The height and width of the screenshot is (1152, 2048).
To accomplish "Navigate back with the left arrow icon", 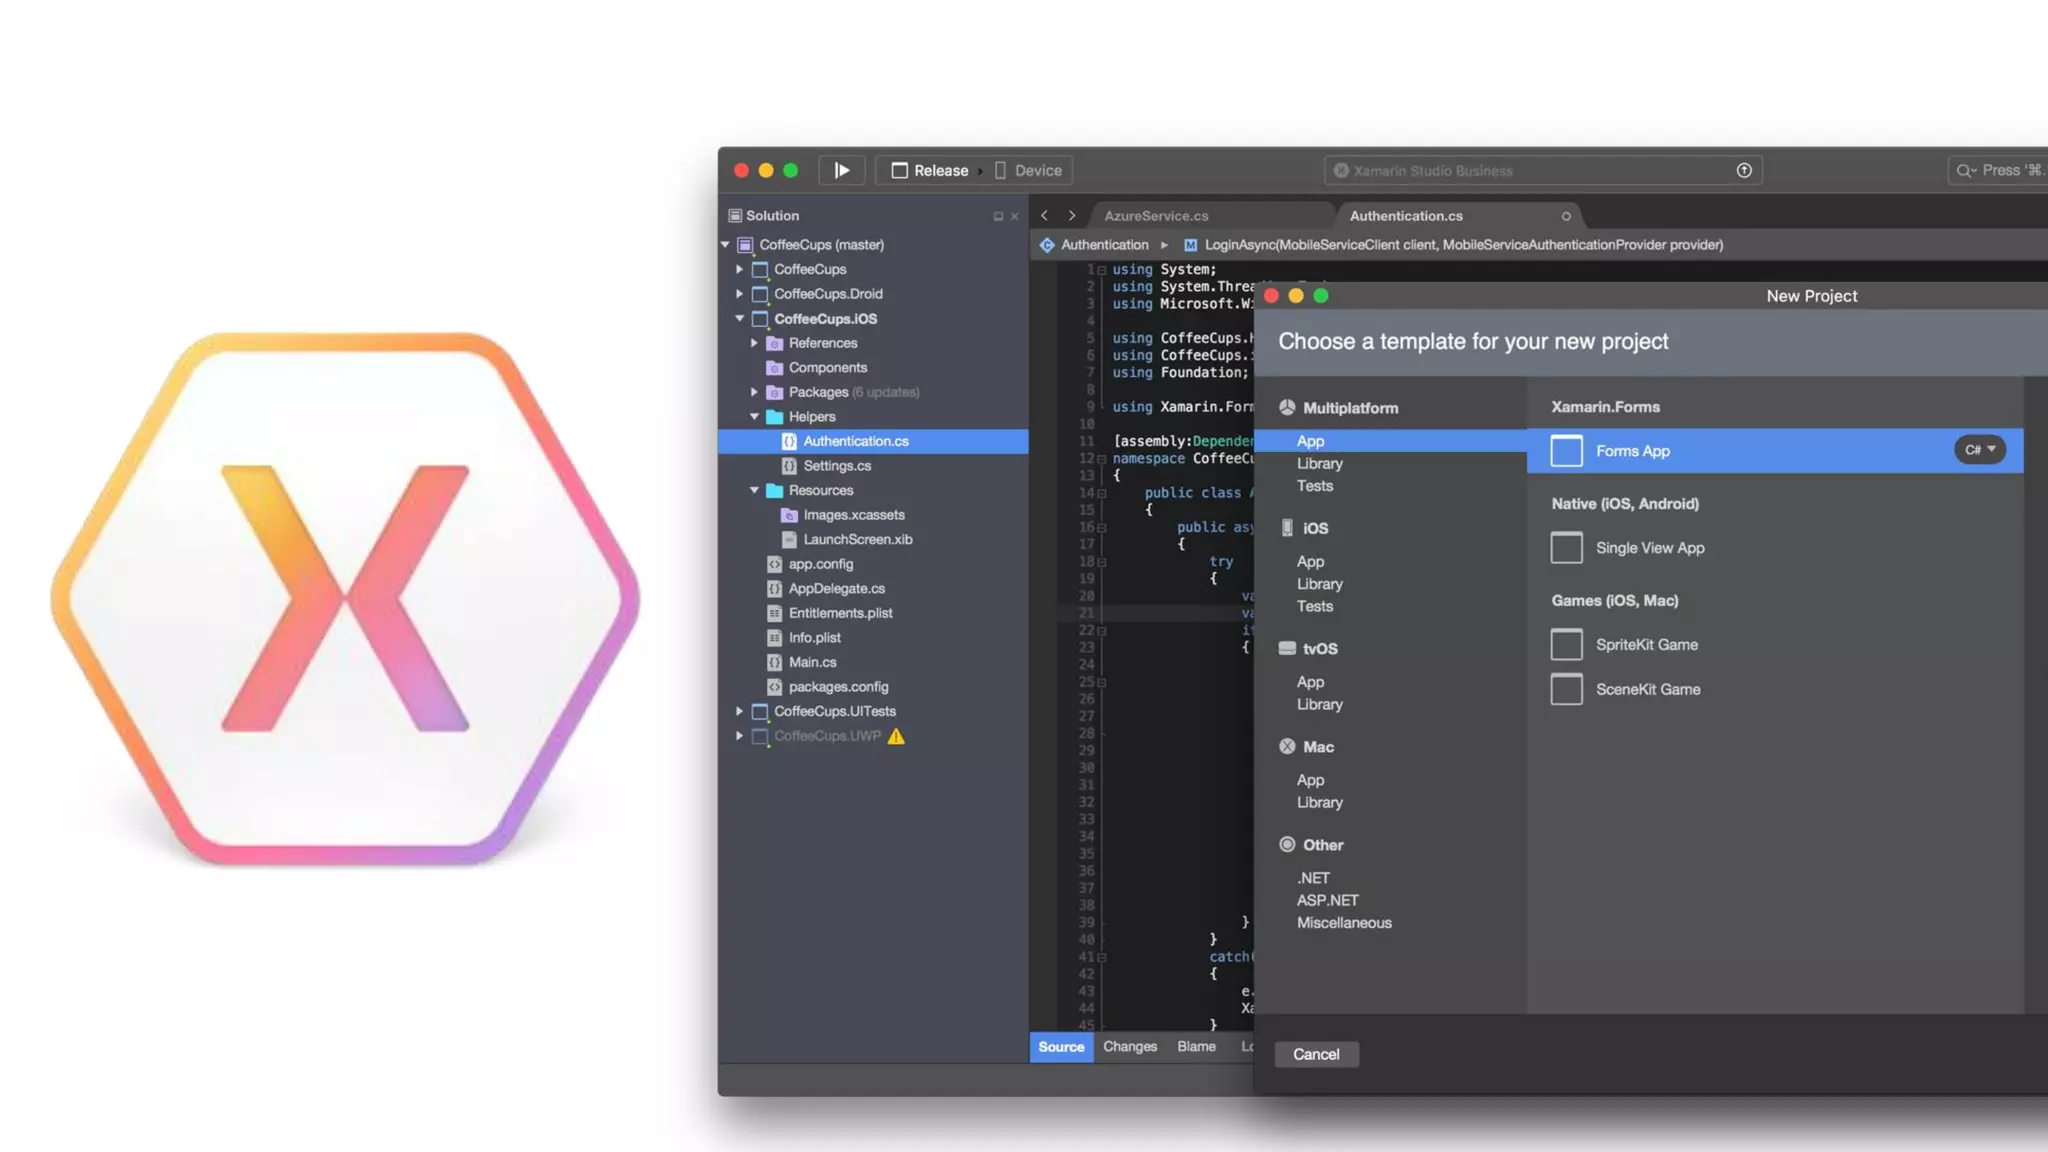I will point(1044,215).
